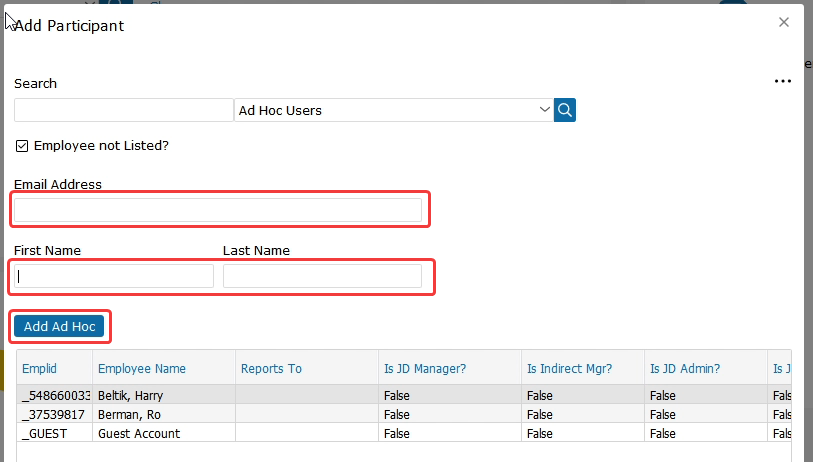Close the Add Participant dialog
The height and width of the screenshot is (462, 813).
click(x=784, y=23)
